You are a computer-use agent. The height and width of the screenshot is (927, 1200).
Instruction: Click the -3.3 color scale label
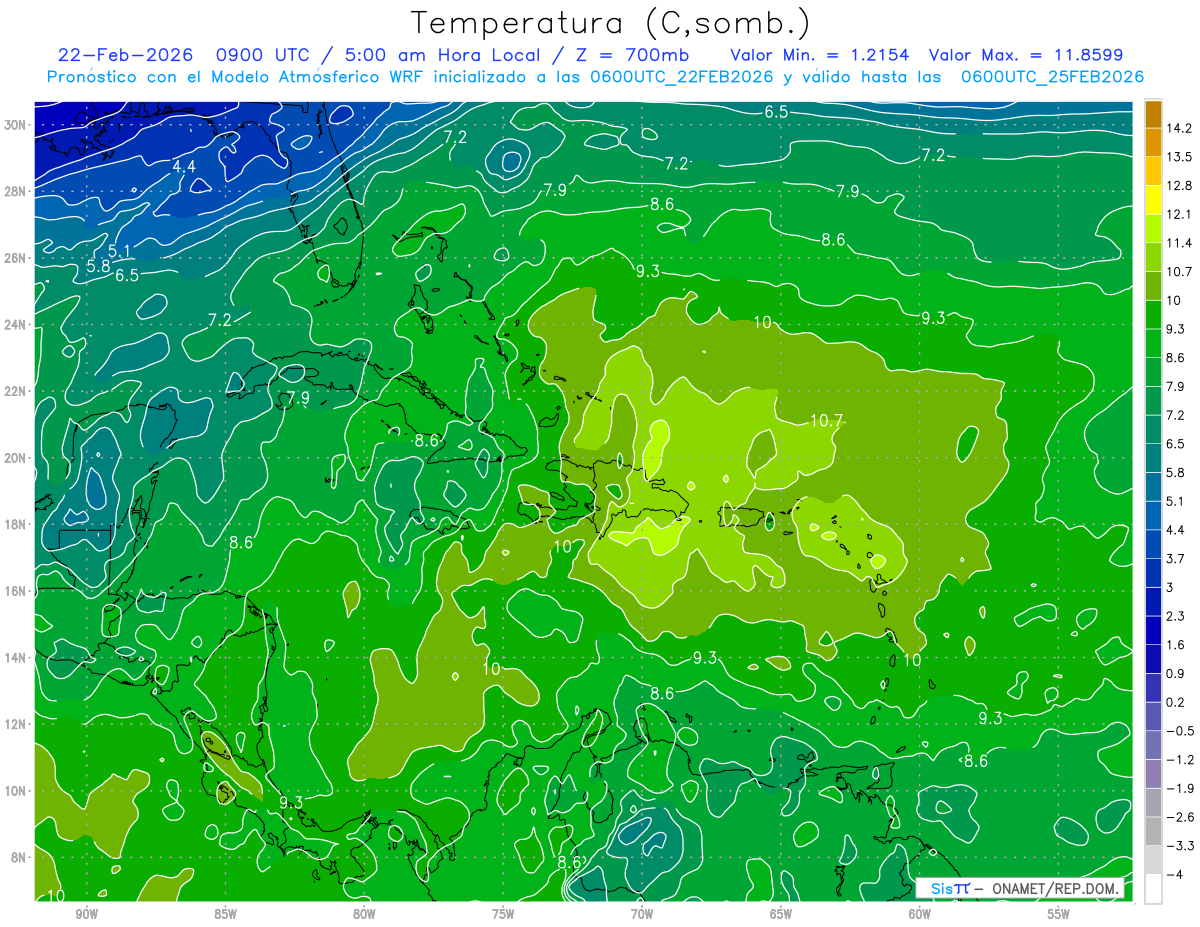click(x=1179, y=846)
